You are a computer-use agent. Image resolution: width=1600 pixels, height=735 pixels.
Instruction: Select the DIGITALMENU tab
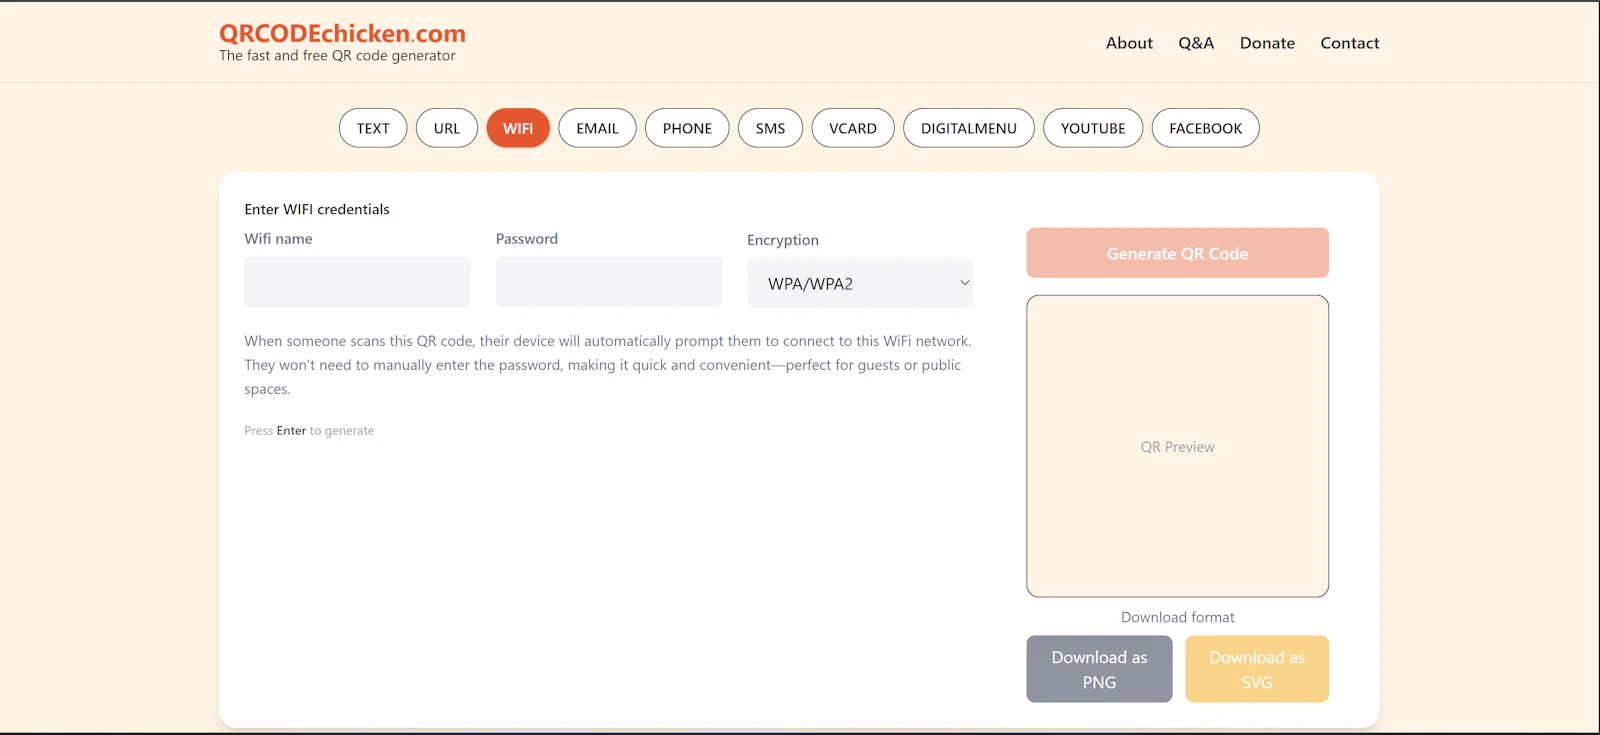tap(969, 128)
